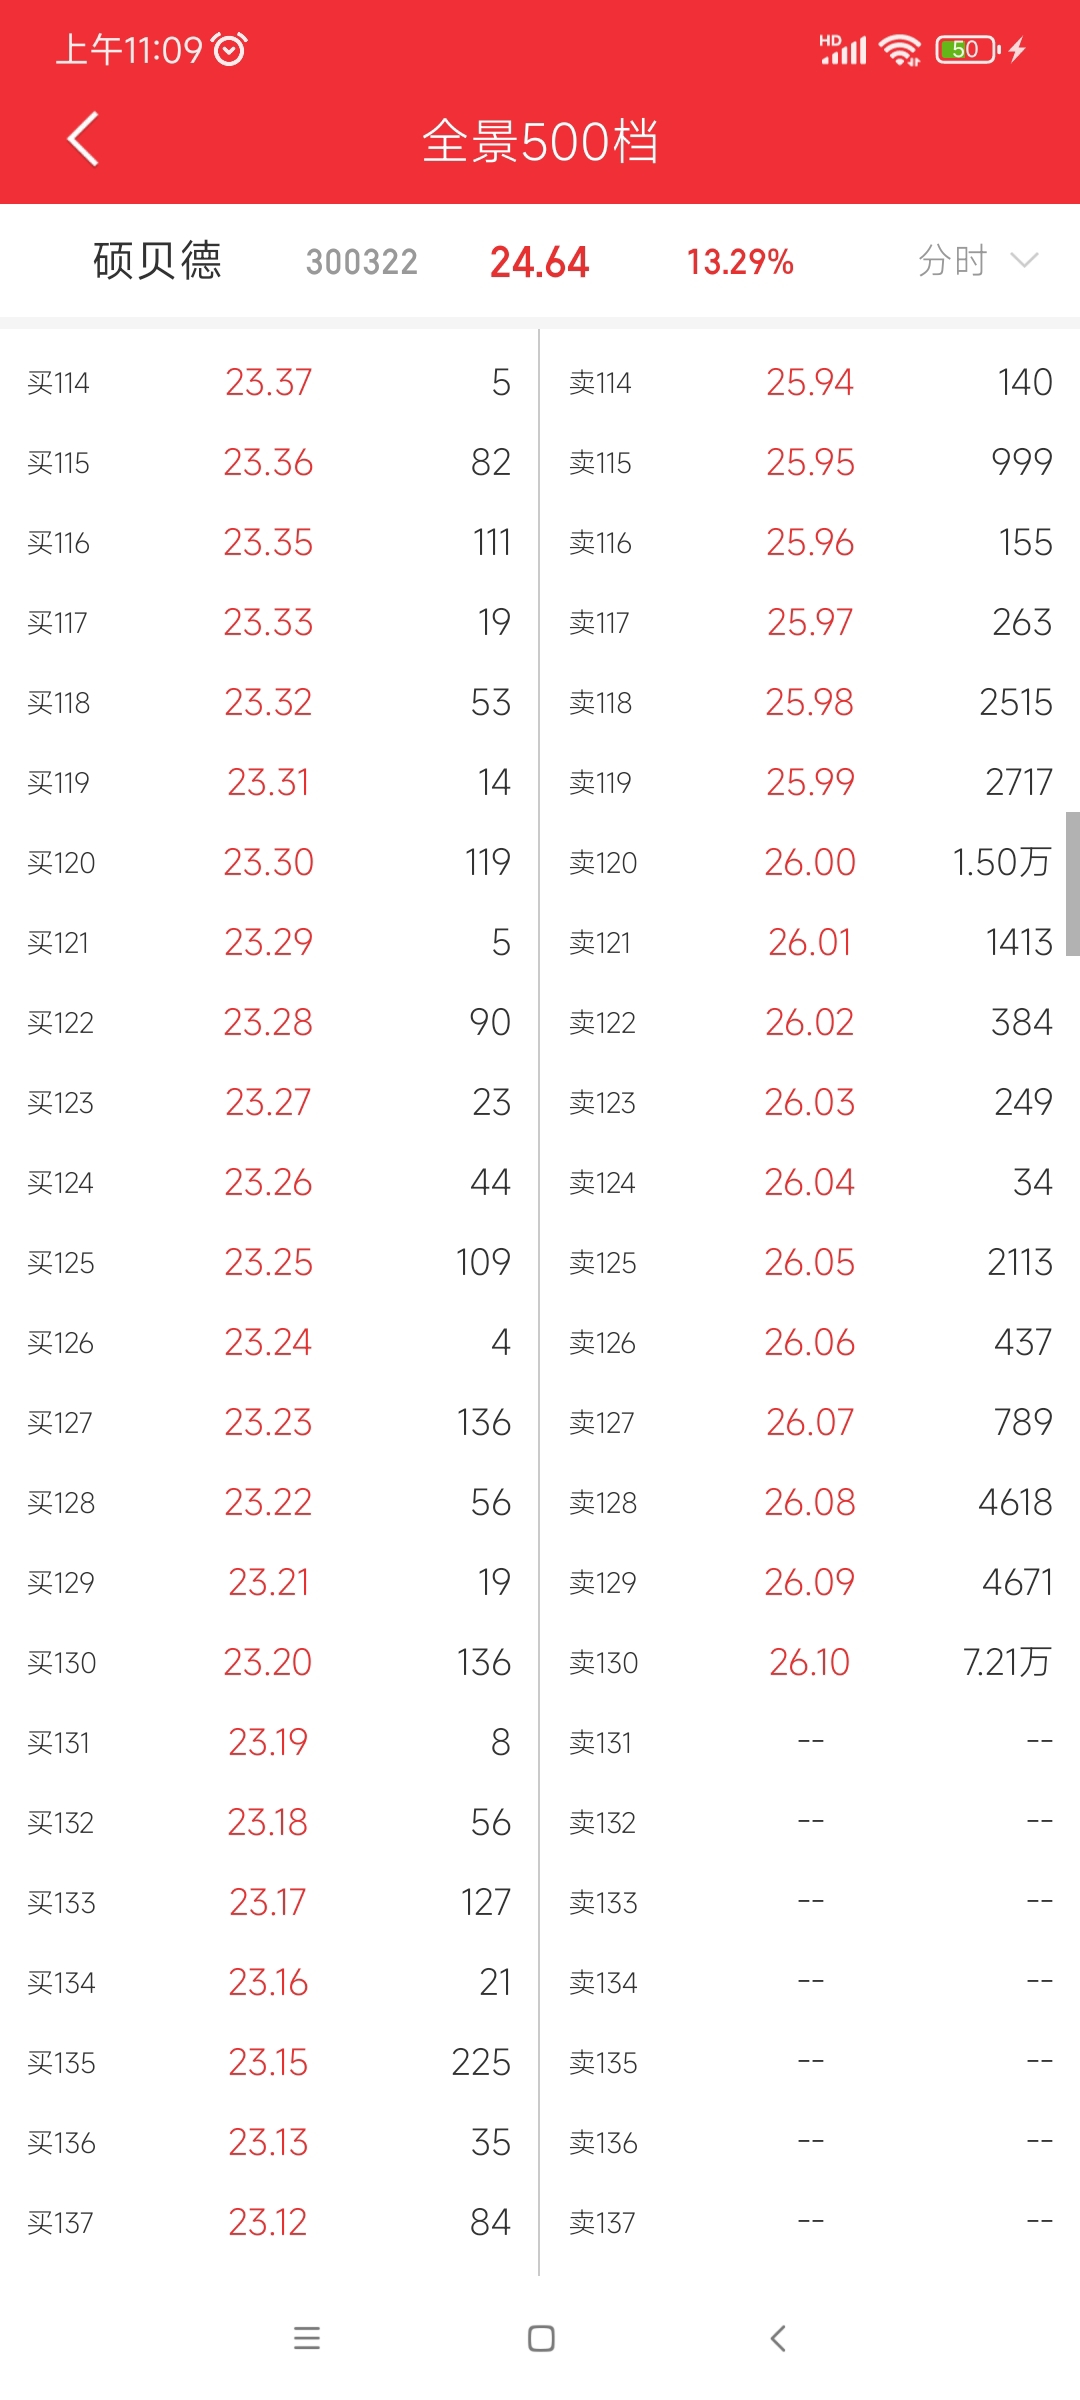Tap the 全景500档 page title
The height and width of the screenshot is (2400, 1080).
(x=540, y=141)
